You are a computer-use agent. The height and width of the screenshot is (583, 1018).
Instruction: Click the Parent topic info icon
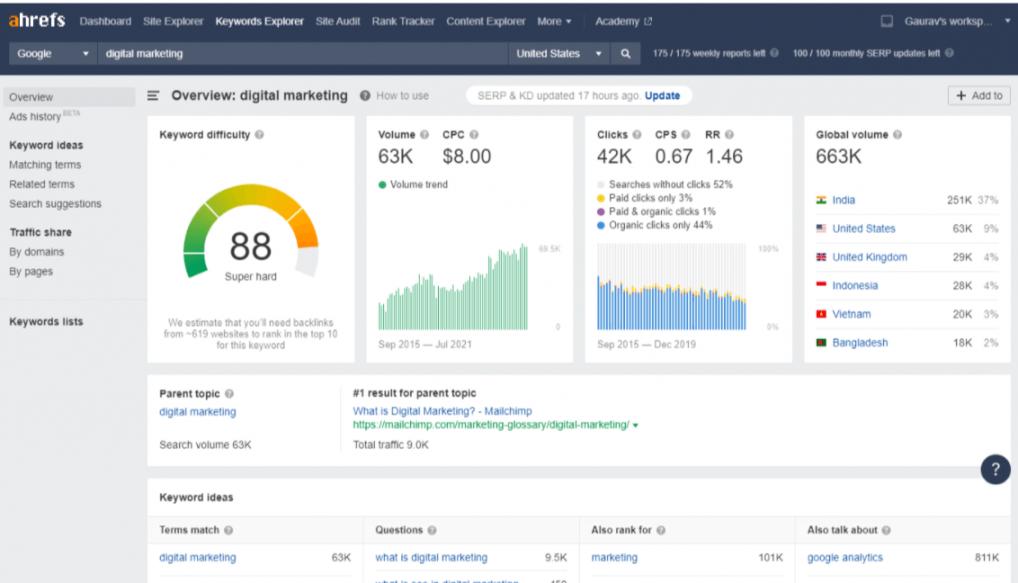[230, 393]
